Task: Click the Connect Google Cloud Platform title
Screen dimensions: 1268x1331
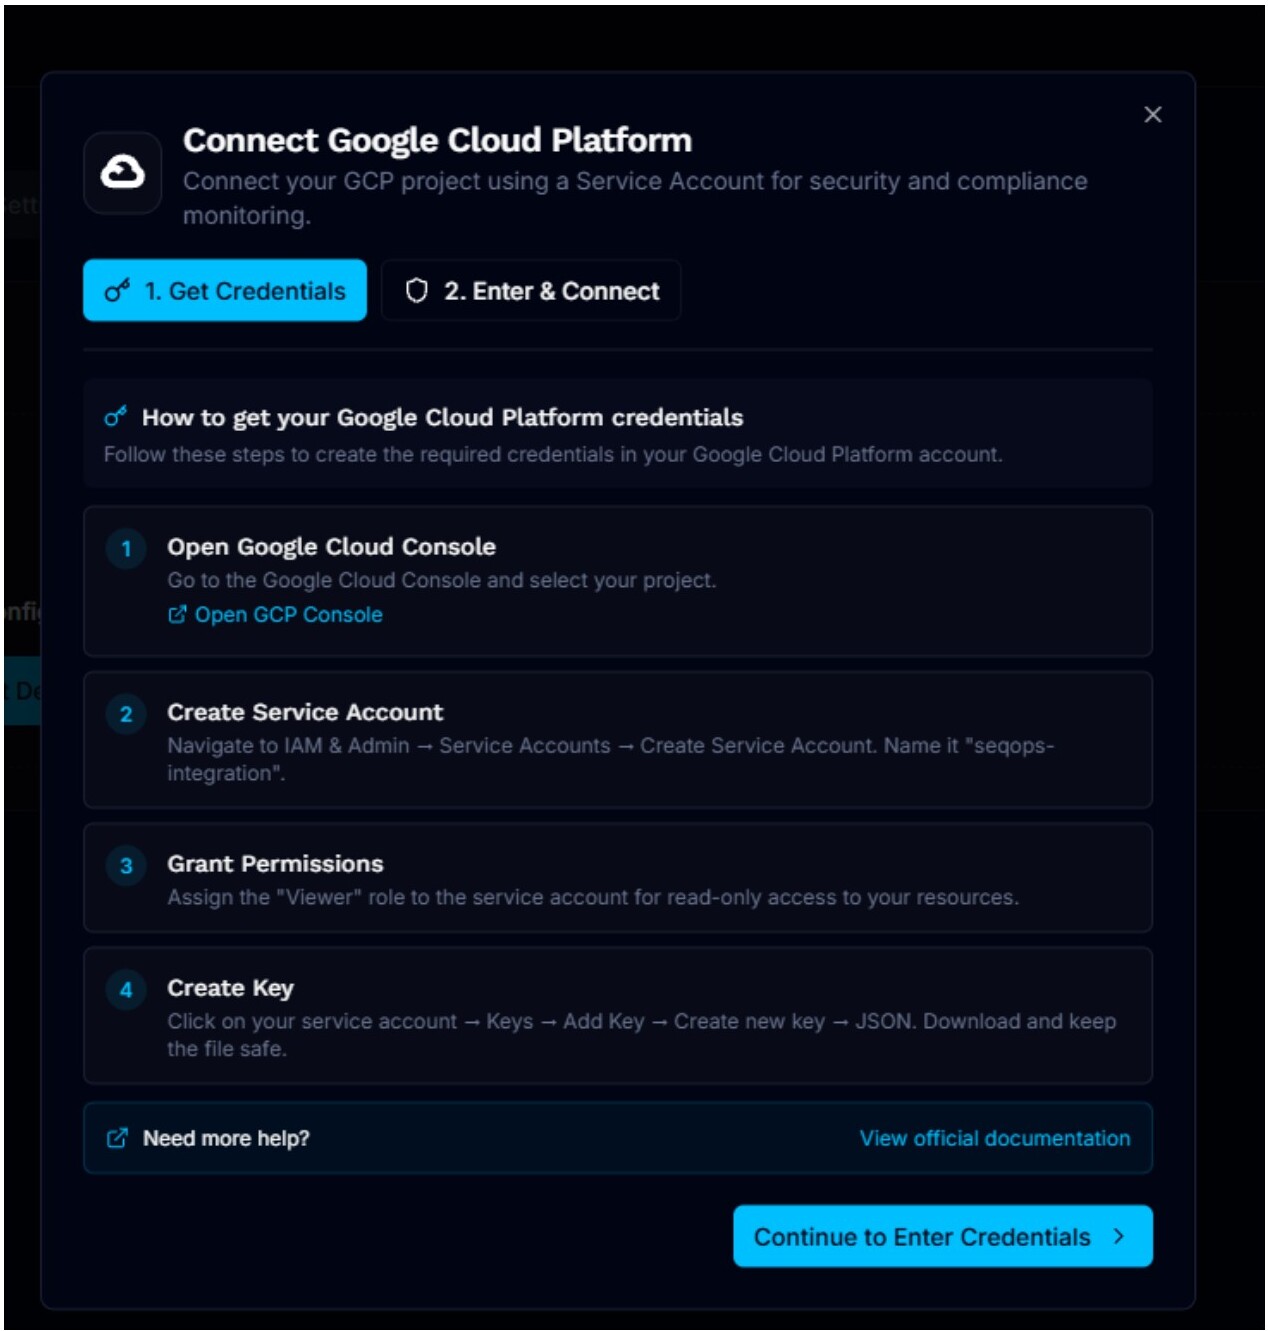Action: pyautogui.click(x=437, y=141)
